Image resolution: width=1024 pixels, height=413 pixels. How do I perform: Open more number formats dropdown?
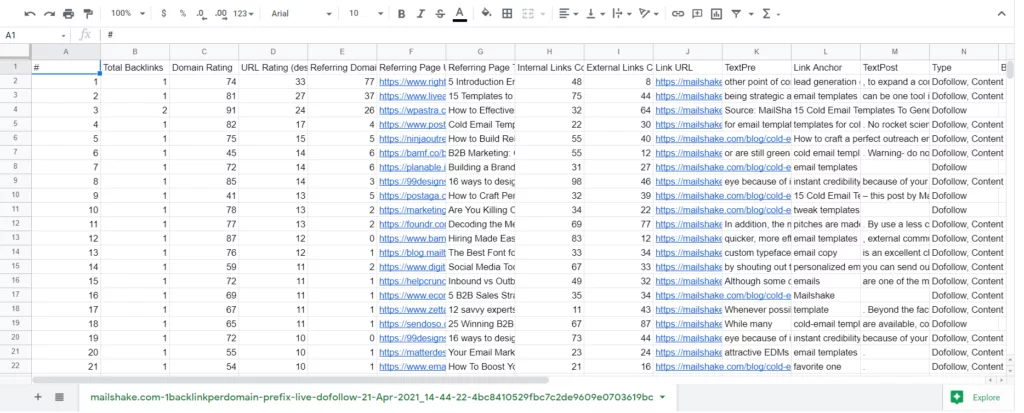coord(243,14)
